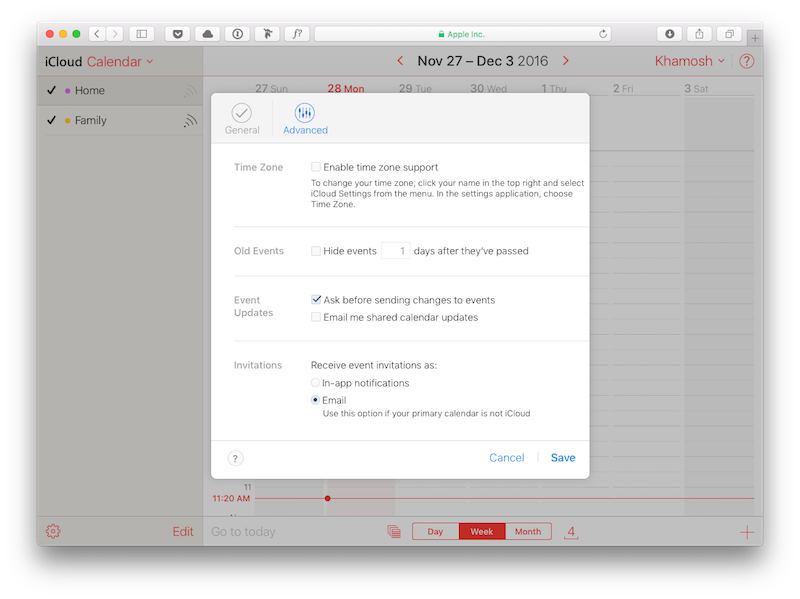Save the advanced preferences
This screenshot has height=599, width=800.
tap(563, 458)
